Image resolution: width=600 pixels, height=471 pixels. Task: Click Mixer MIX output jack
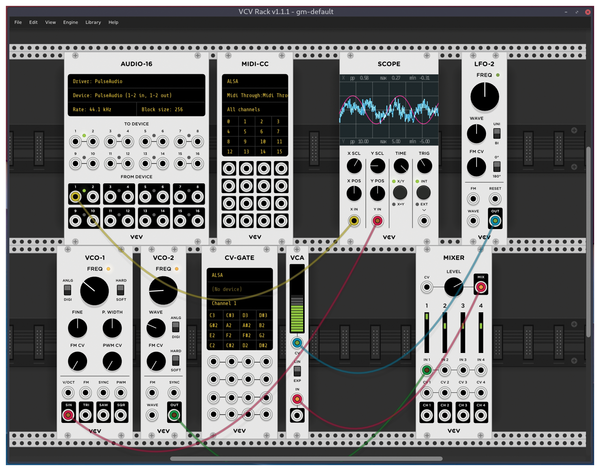(x=481, y=287)
